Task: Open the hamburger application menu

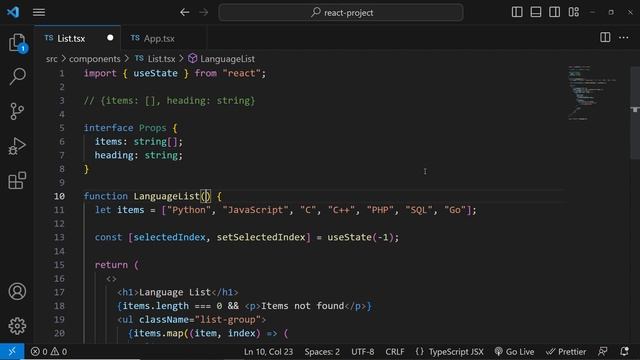Action: 39,12
